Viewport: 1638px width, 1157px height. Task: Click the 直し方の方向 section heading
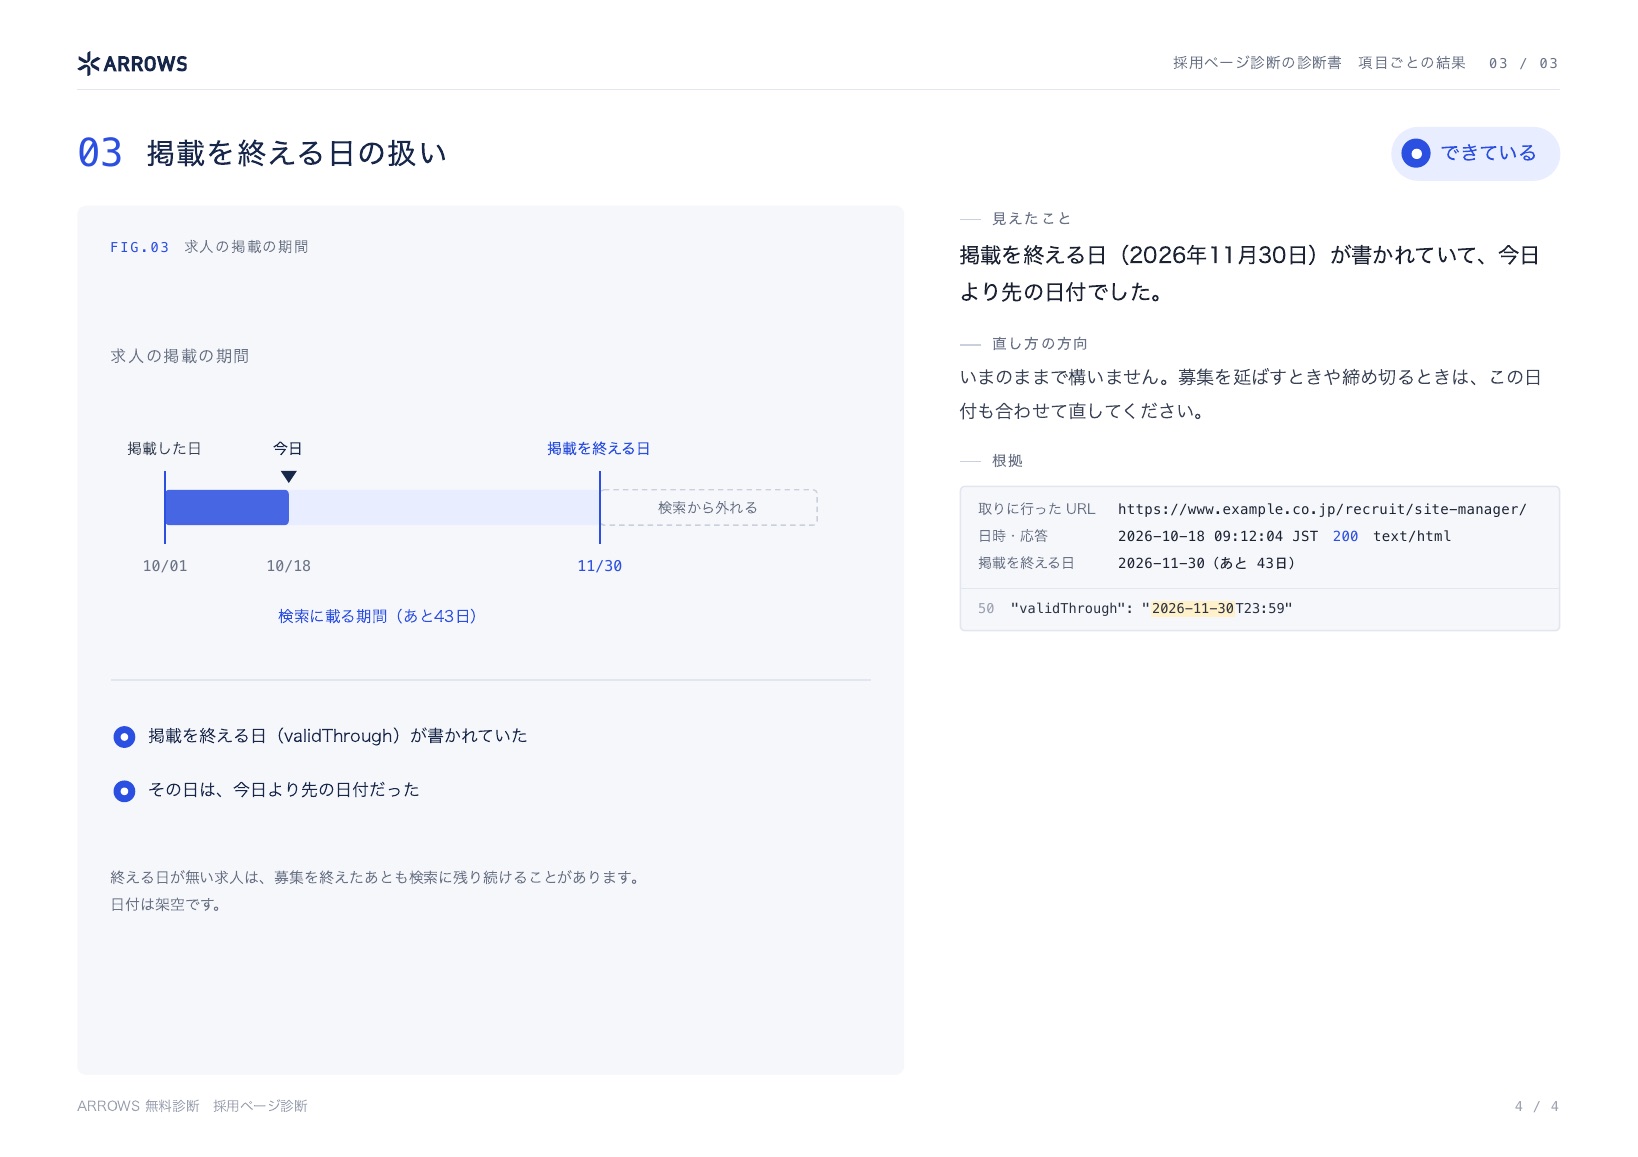coord(1040,343)
